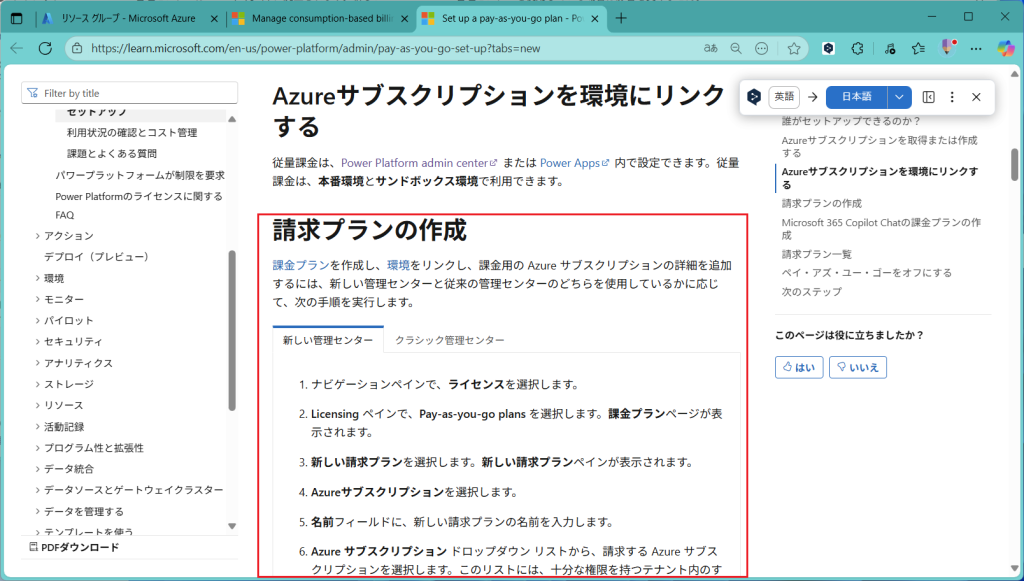1024x581 pixels.
Task: Expand 活動記録 in the sidebar tree
Action: point(37,426)
